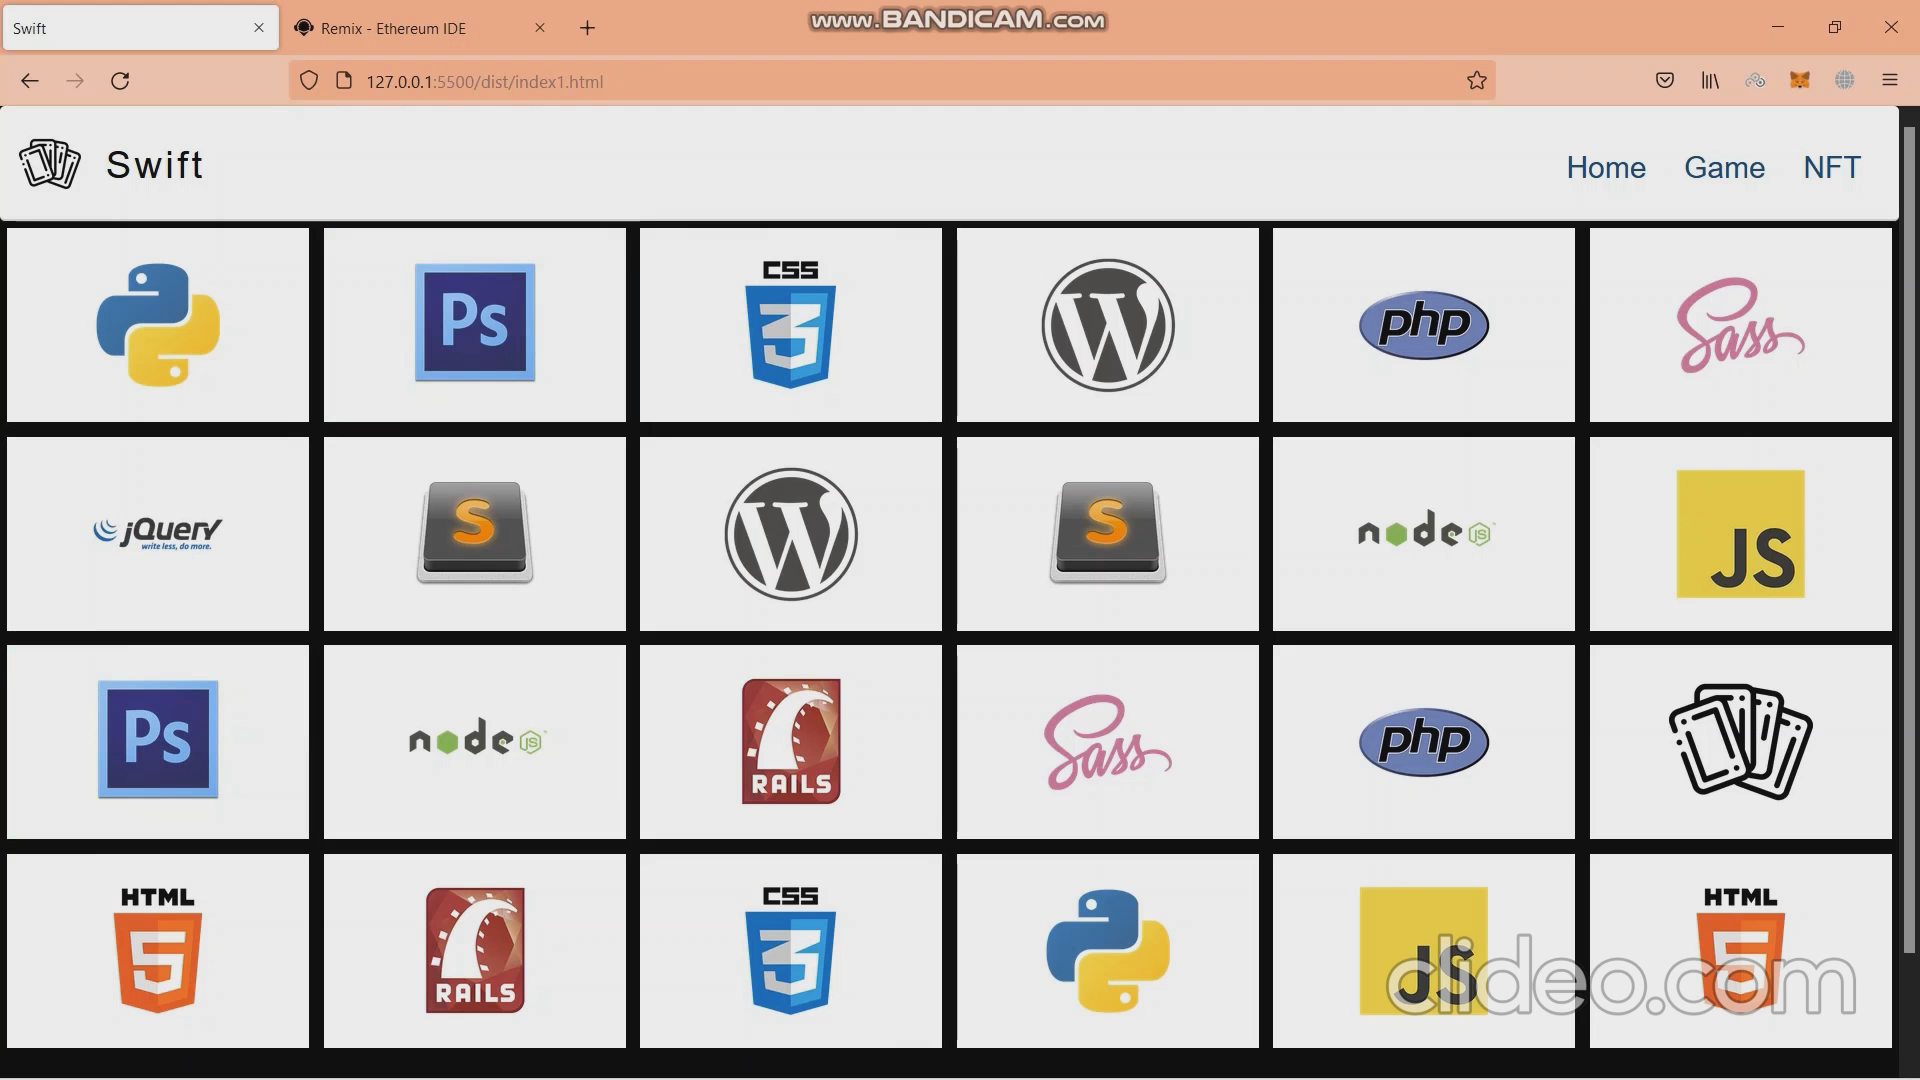Open the MetaMask fox extension
Image resolution: width=1920 pixels, height=1080 pixels.
tap(1800, 81)
